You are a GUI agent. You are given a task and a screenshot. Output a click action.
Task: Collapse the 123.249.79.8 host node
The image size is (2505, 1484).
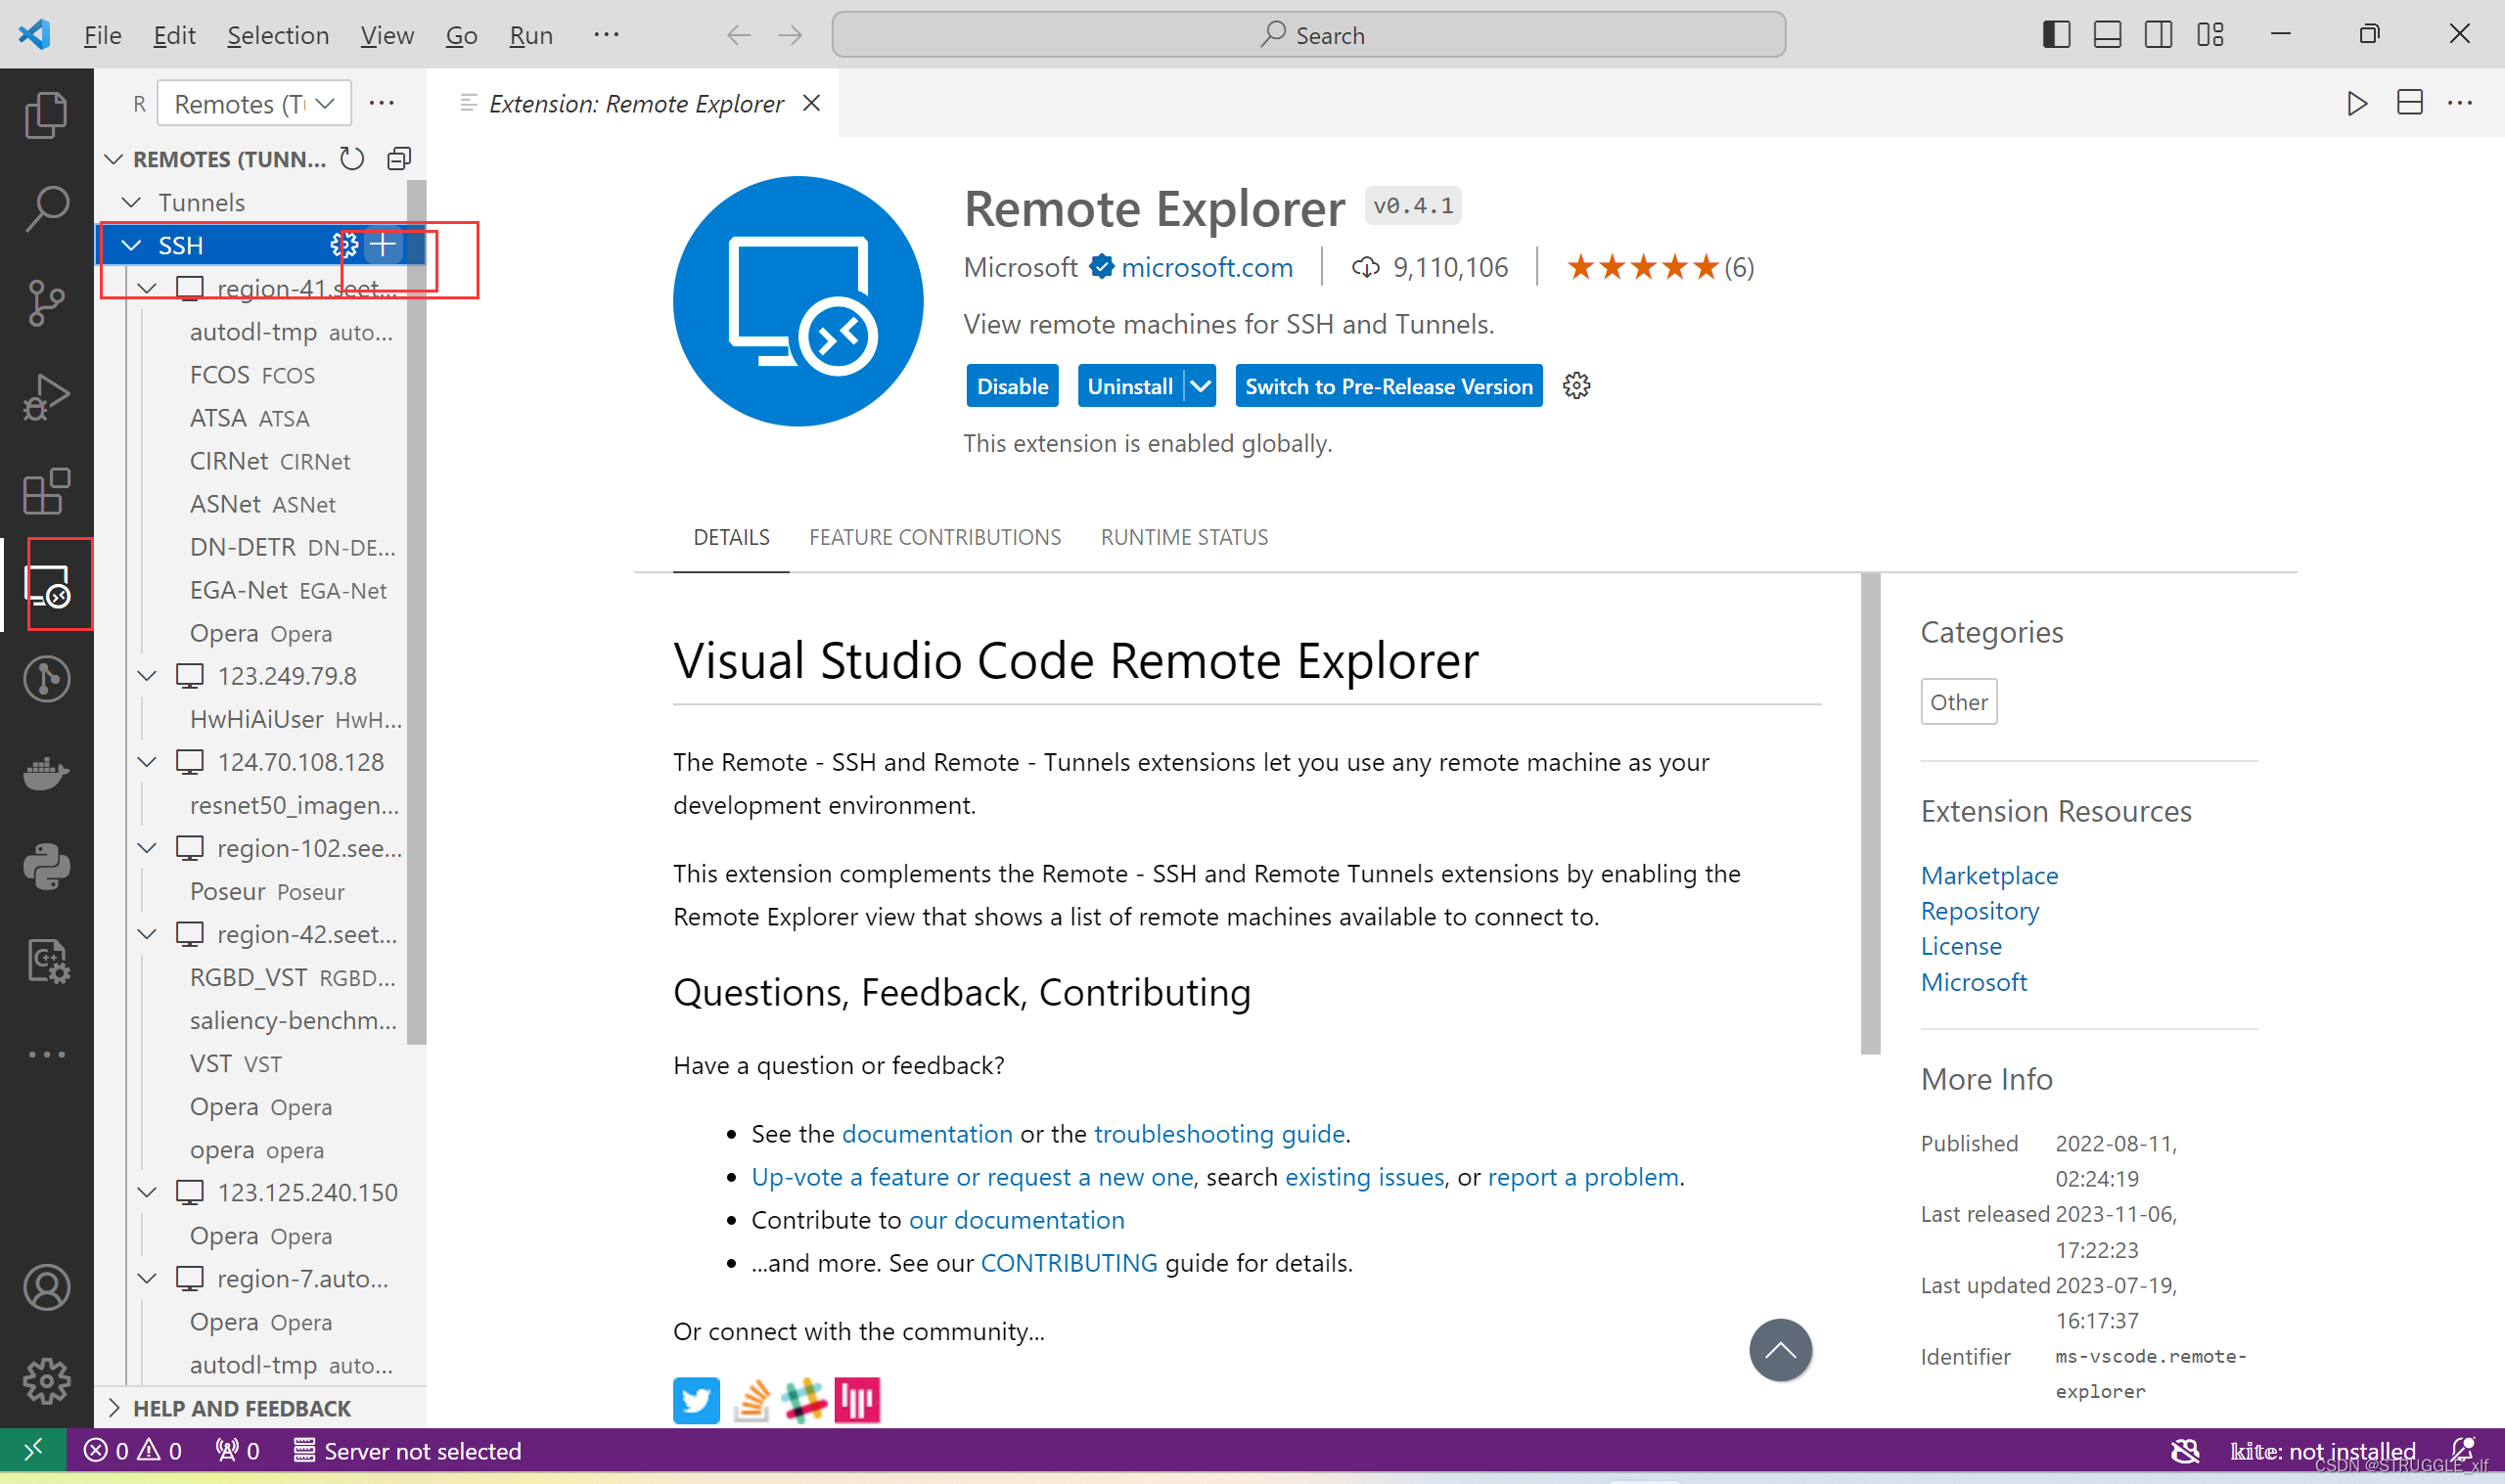click(148, 676)
